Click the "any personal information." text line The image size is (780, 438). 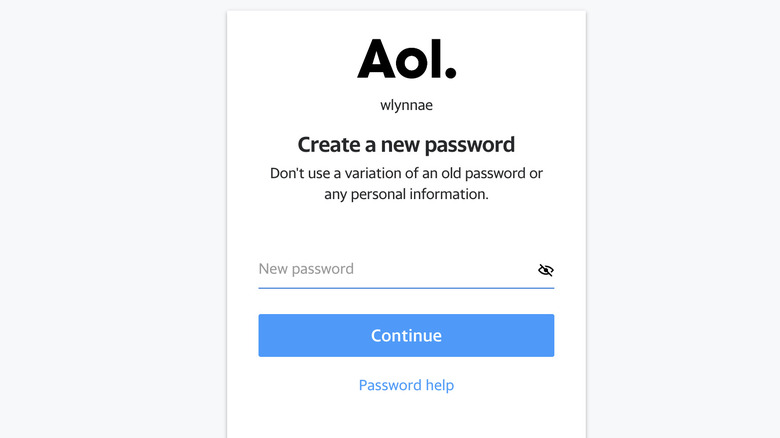(406, 194)
